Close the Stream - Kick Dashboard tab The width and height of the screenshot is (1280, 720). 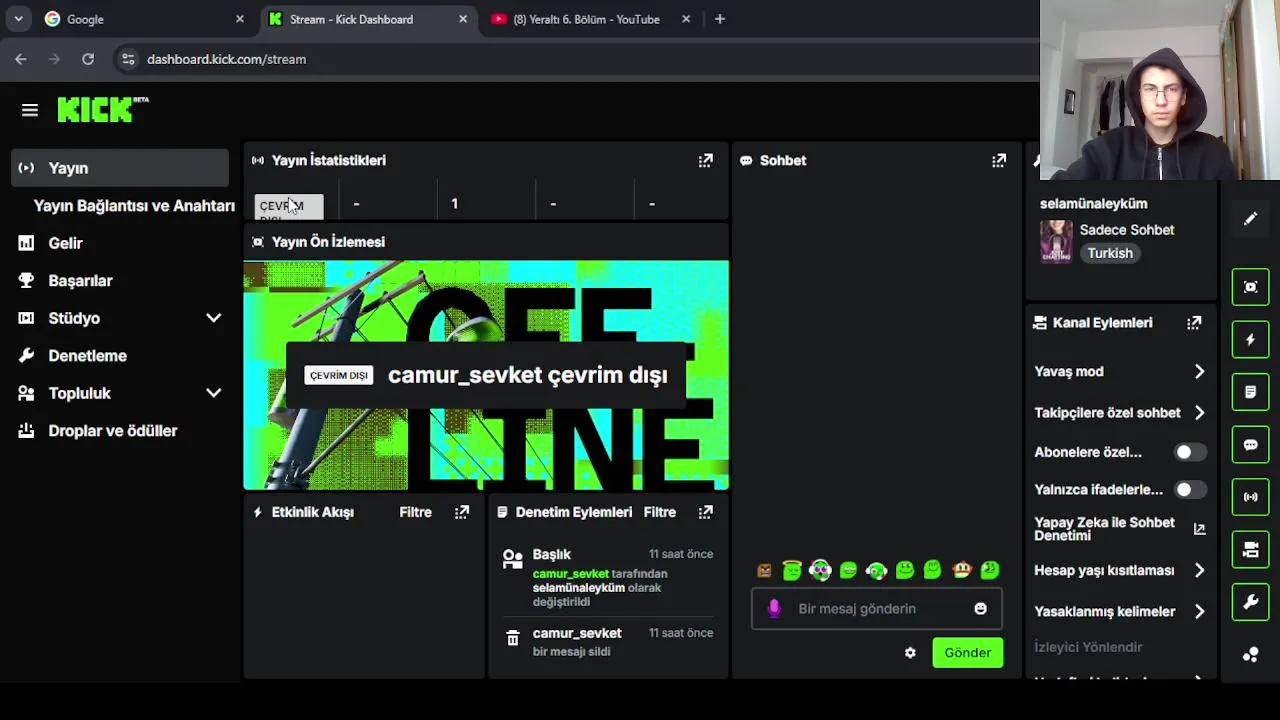tap(463, 19)
